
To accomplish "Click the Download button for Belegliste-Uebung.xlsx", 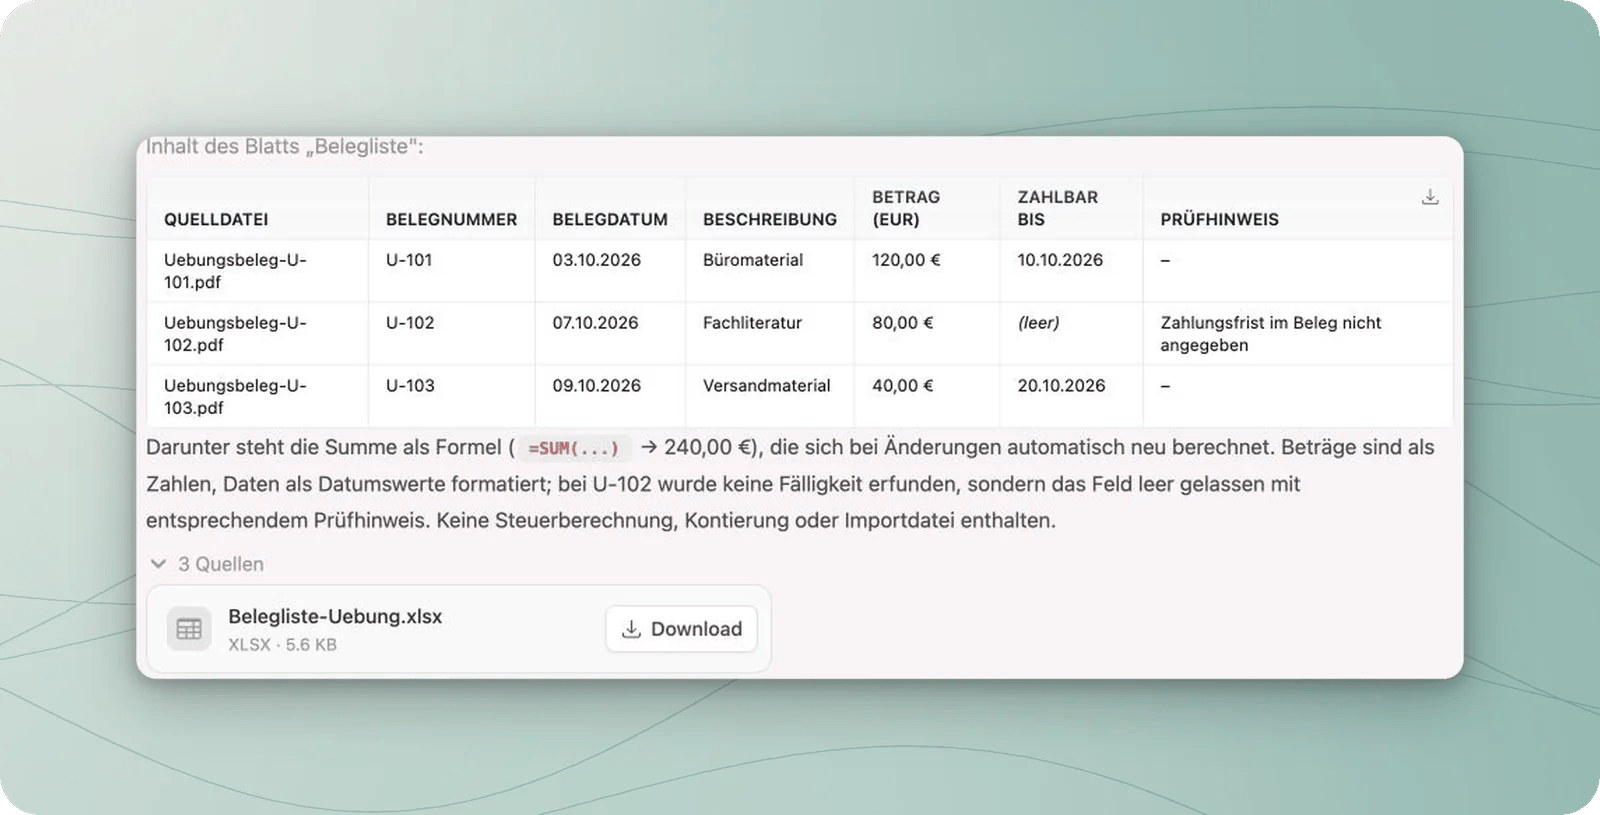I will tap(681, 629).
